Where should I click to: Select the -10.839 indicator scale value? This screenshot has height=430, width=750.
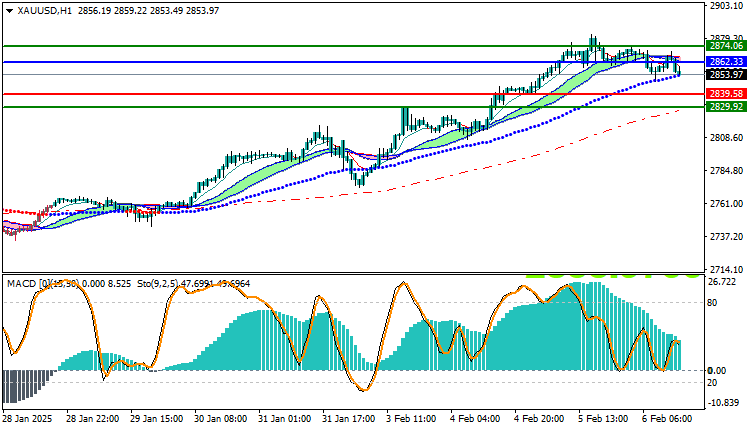(x=724, y=403)
